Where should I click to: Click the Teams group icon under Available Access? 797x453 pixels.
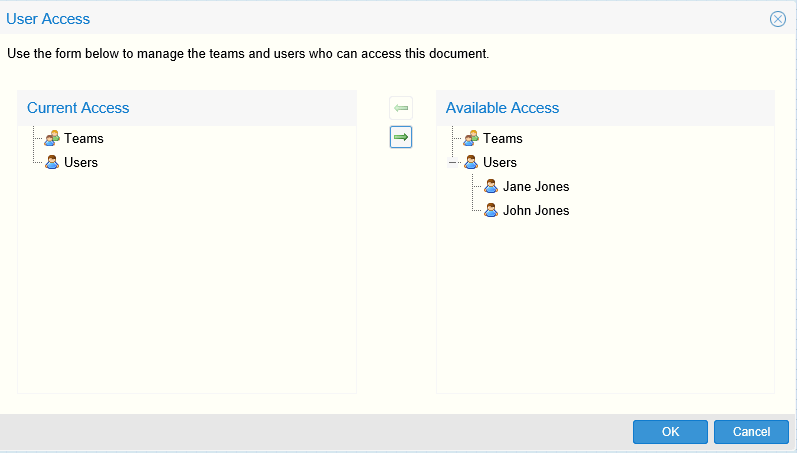(x=471, y=138)
